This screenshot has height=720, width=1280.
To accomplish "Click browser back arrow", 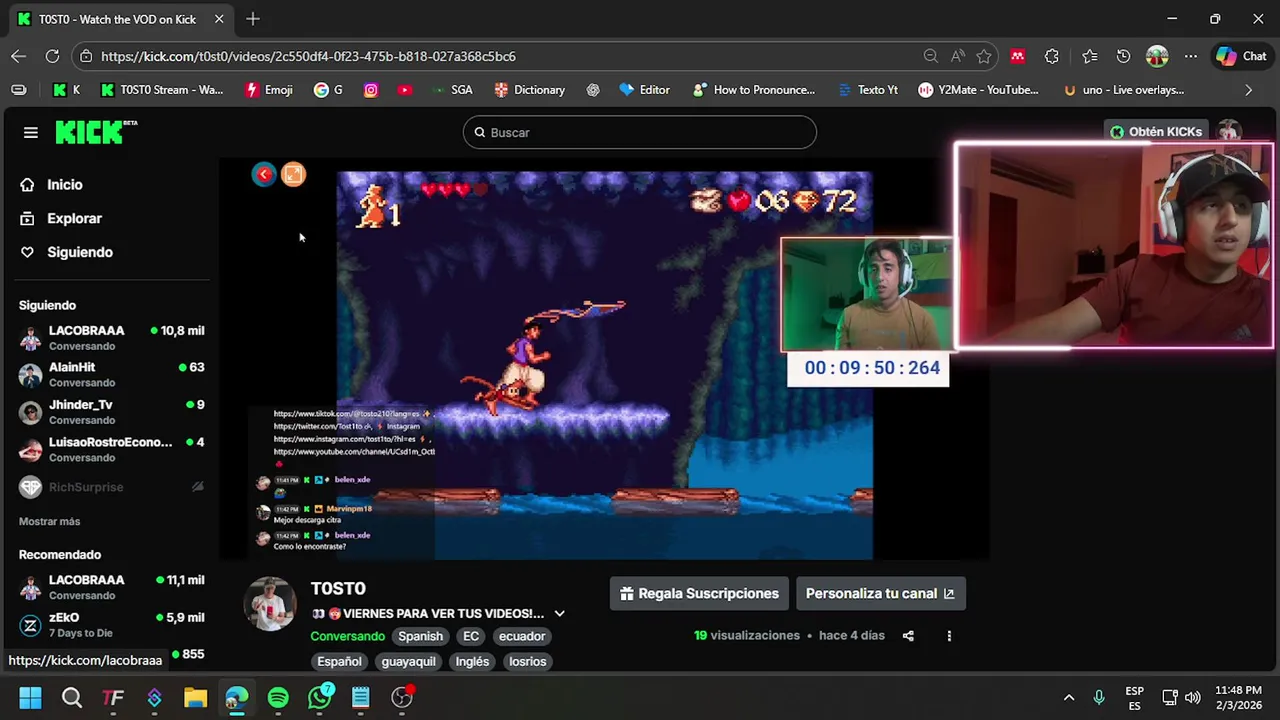I will click(18, 56).
